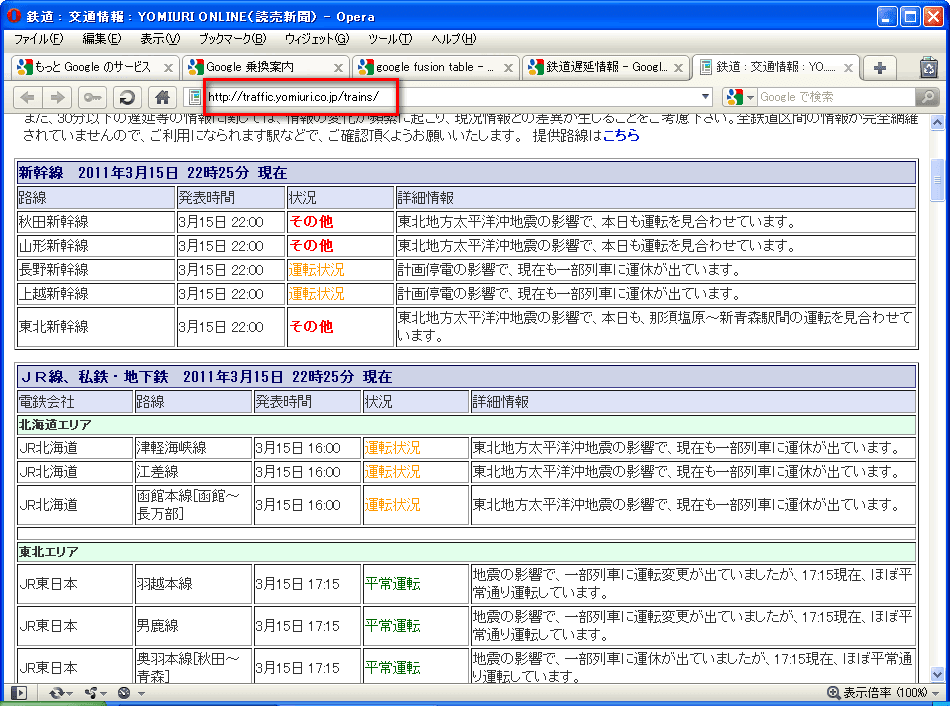Open the ヘルプ menu

tap(454, 39)
